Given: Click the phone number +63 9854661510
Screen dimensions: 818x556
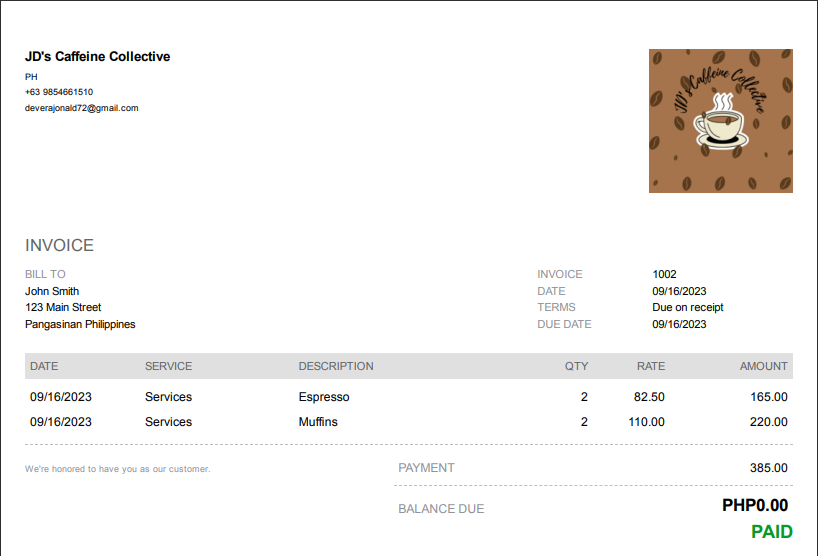Looking at the screenshot, I should coord(59,92).
